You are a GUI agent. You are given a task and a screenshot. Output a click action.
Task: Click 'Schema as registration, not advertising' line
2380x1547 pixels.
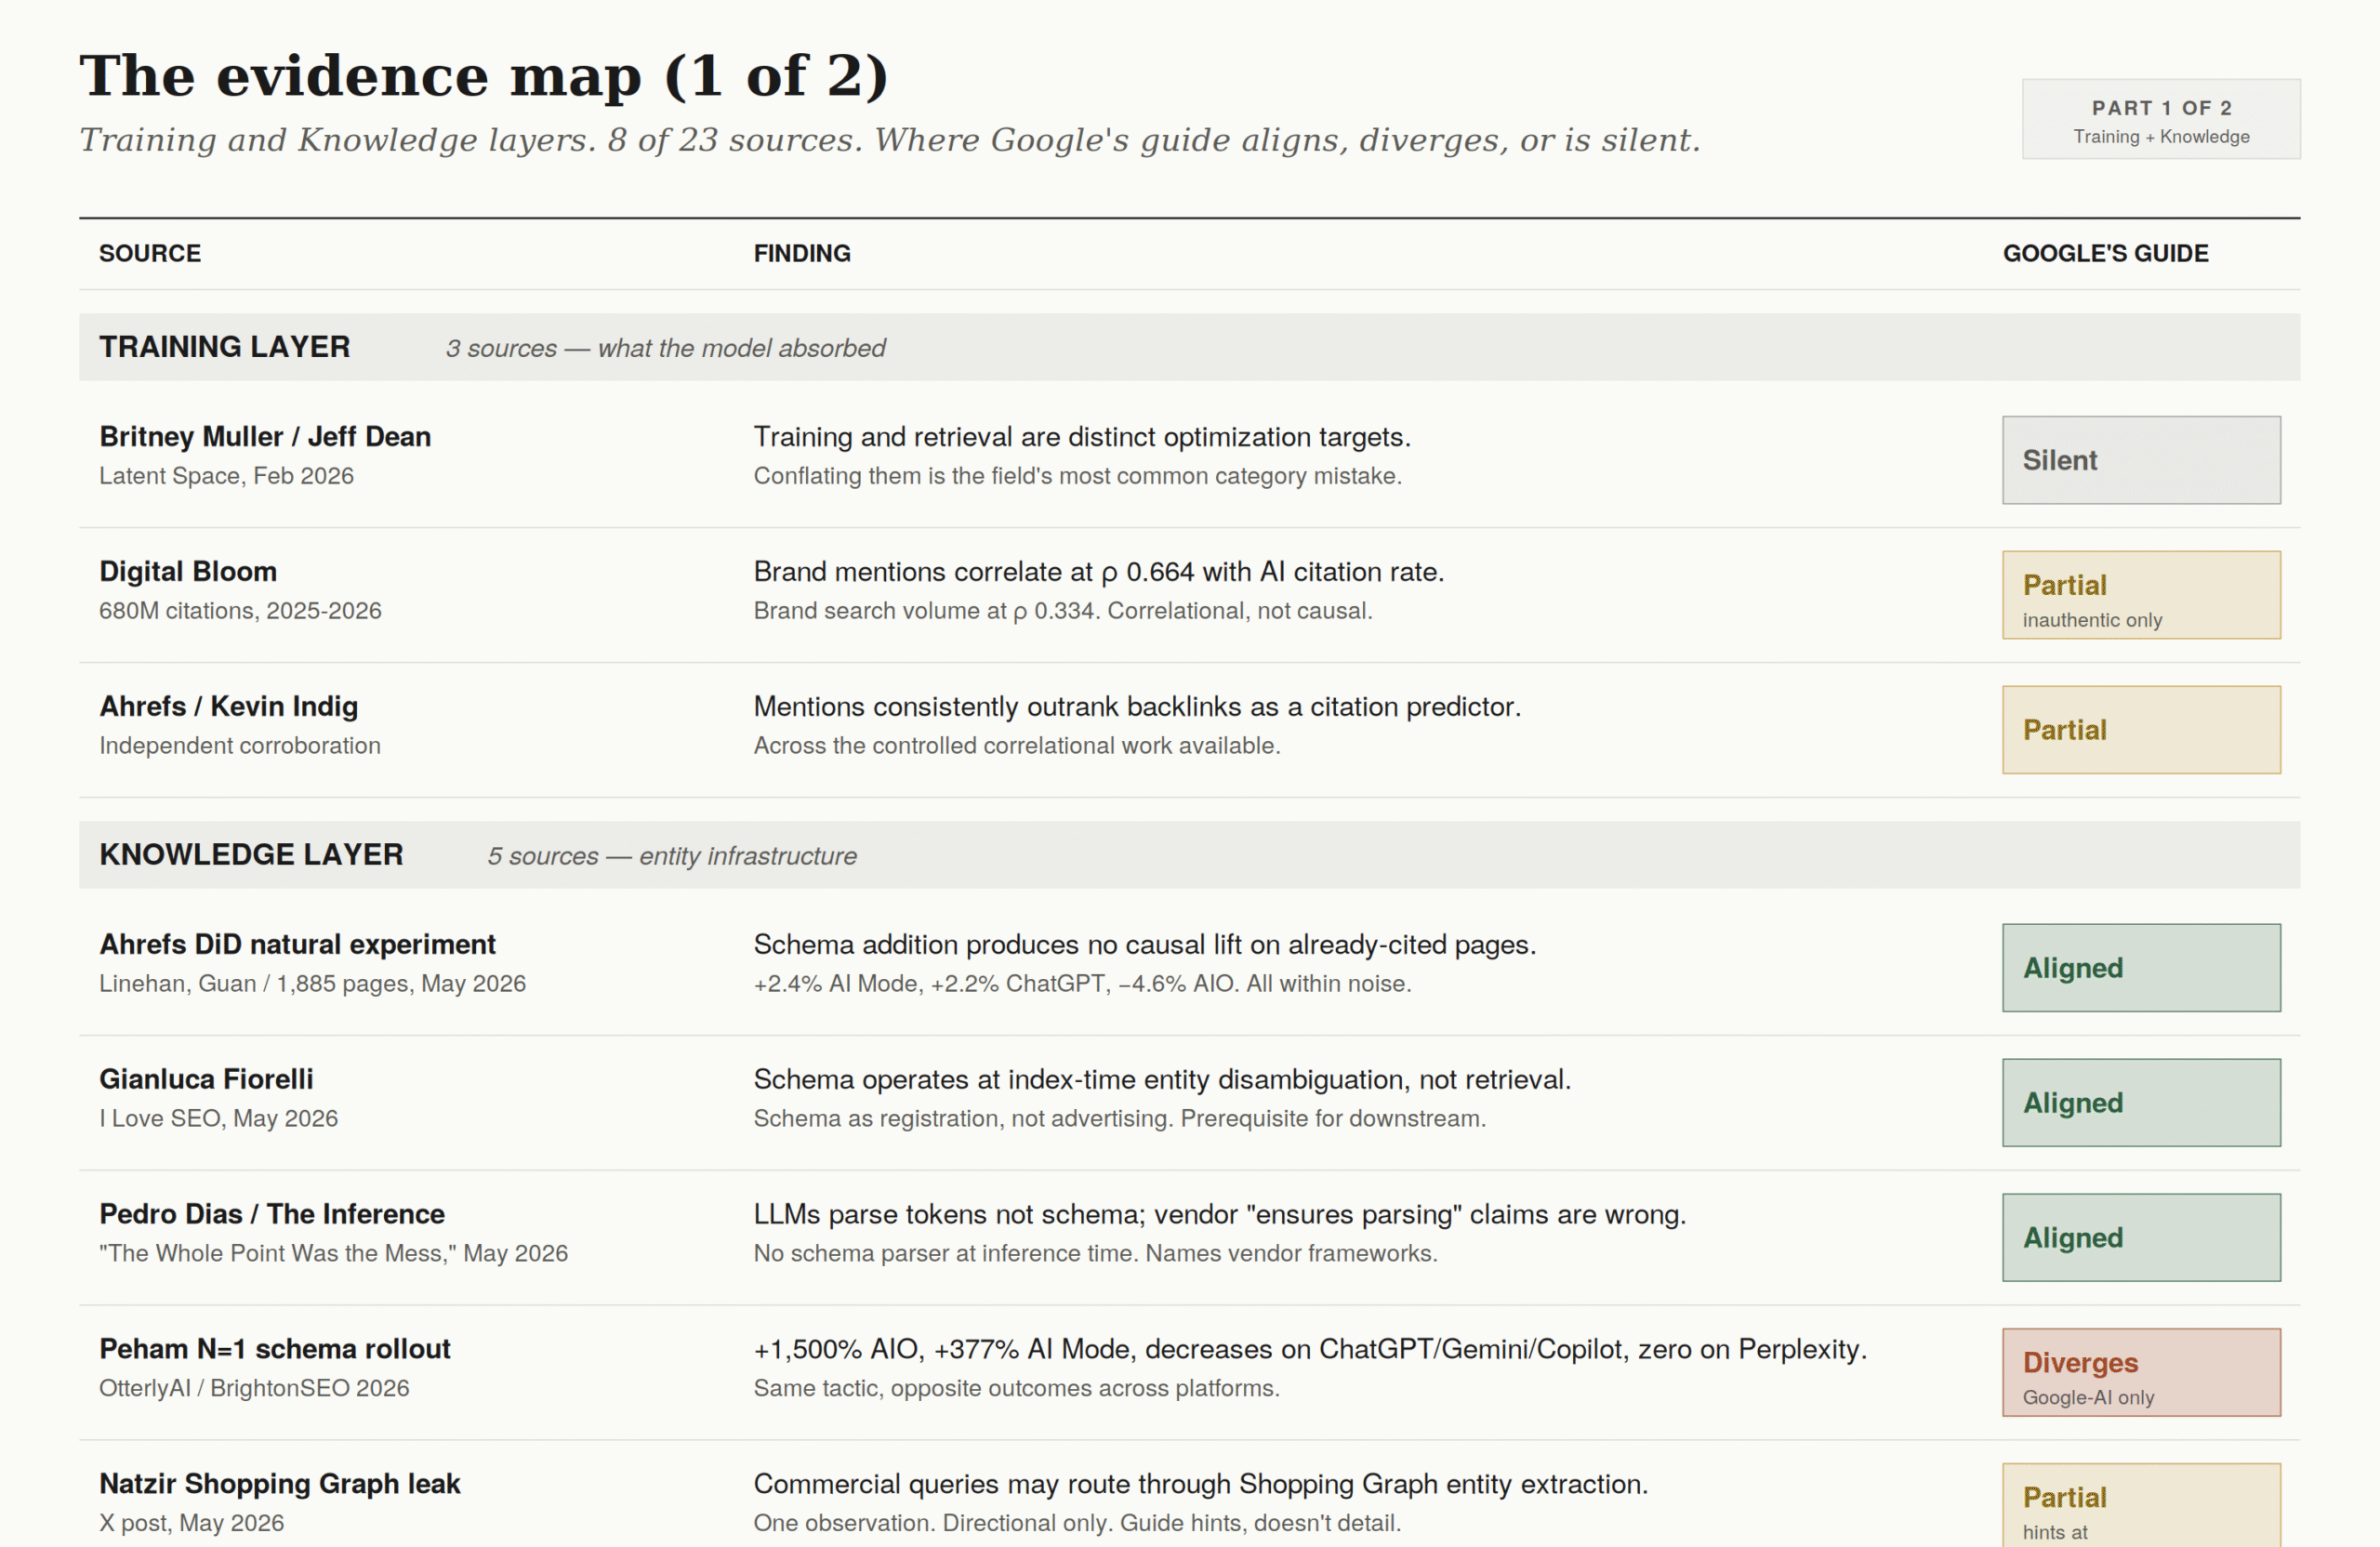pos(1119,1119)
